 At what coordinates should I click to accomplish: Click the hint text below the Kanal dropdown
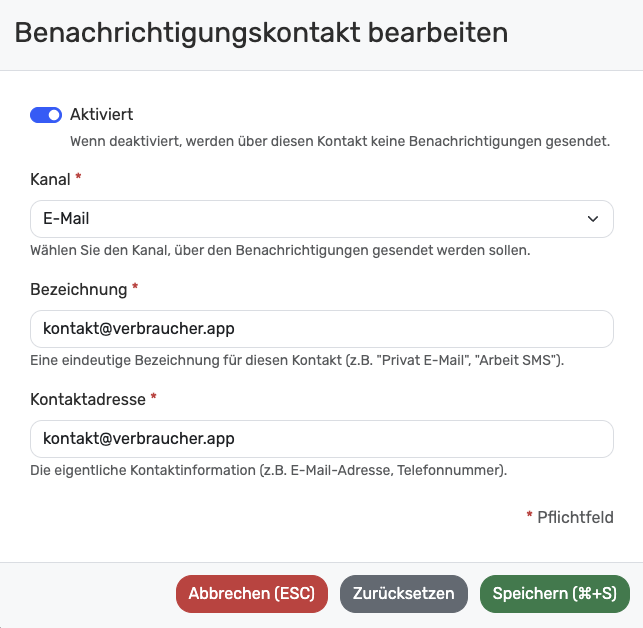pyautogui.click(x=279, y=250)
